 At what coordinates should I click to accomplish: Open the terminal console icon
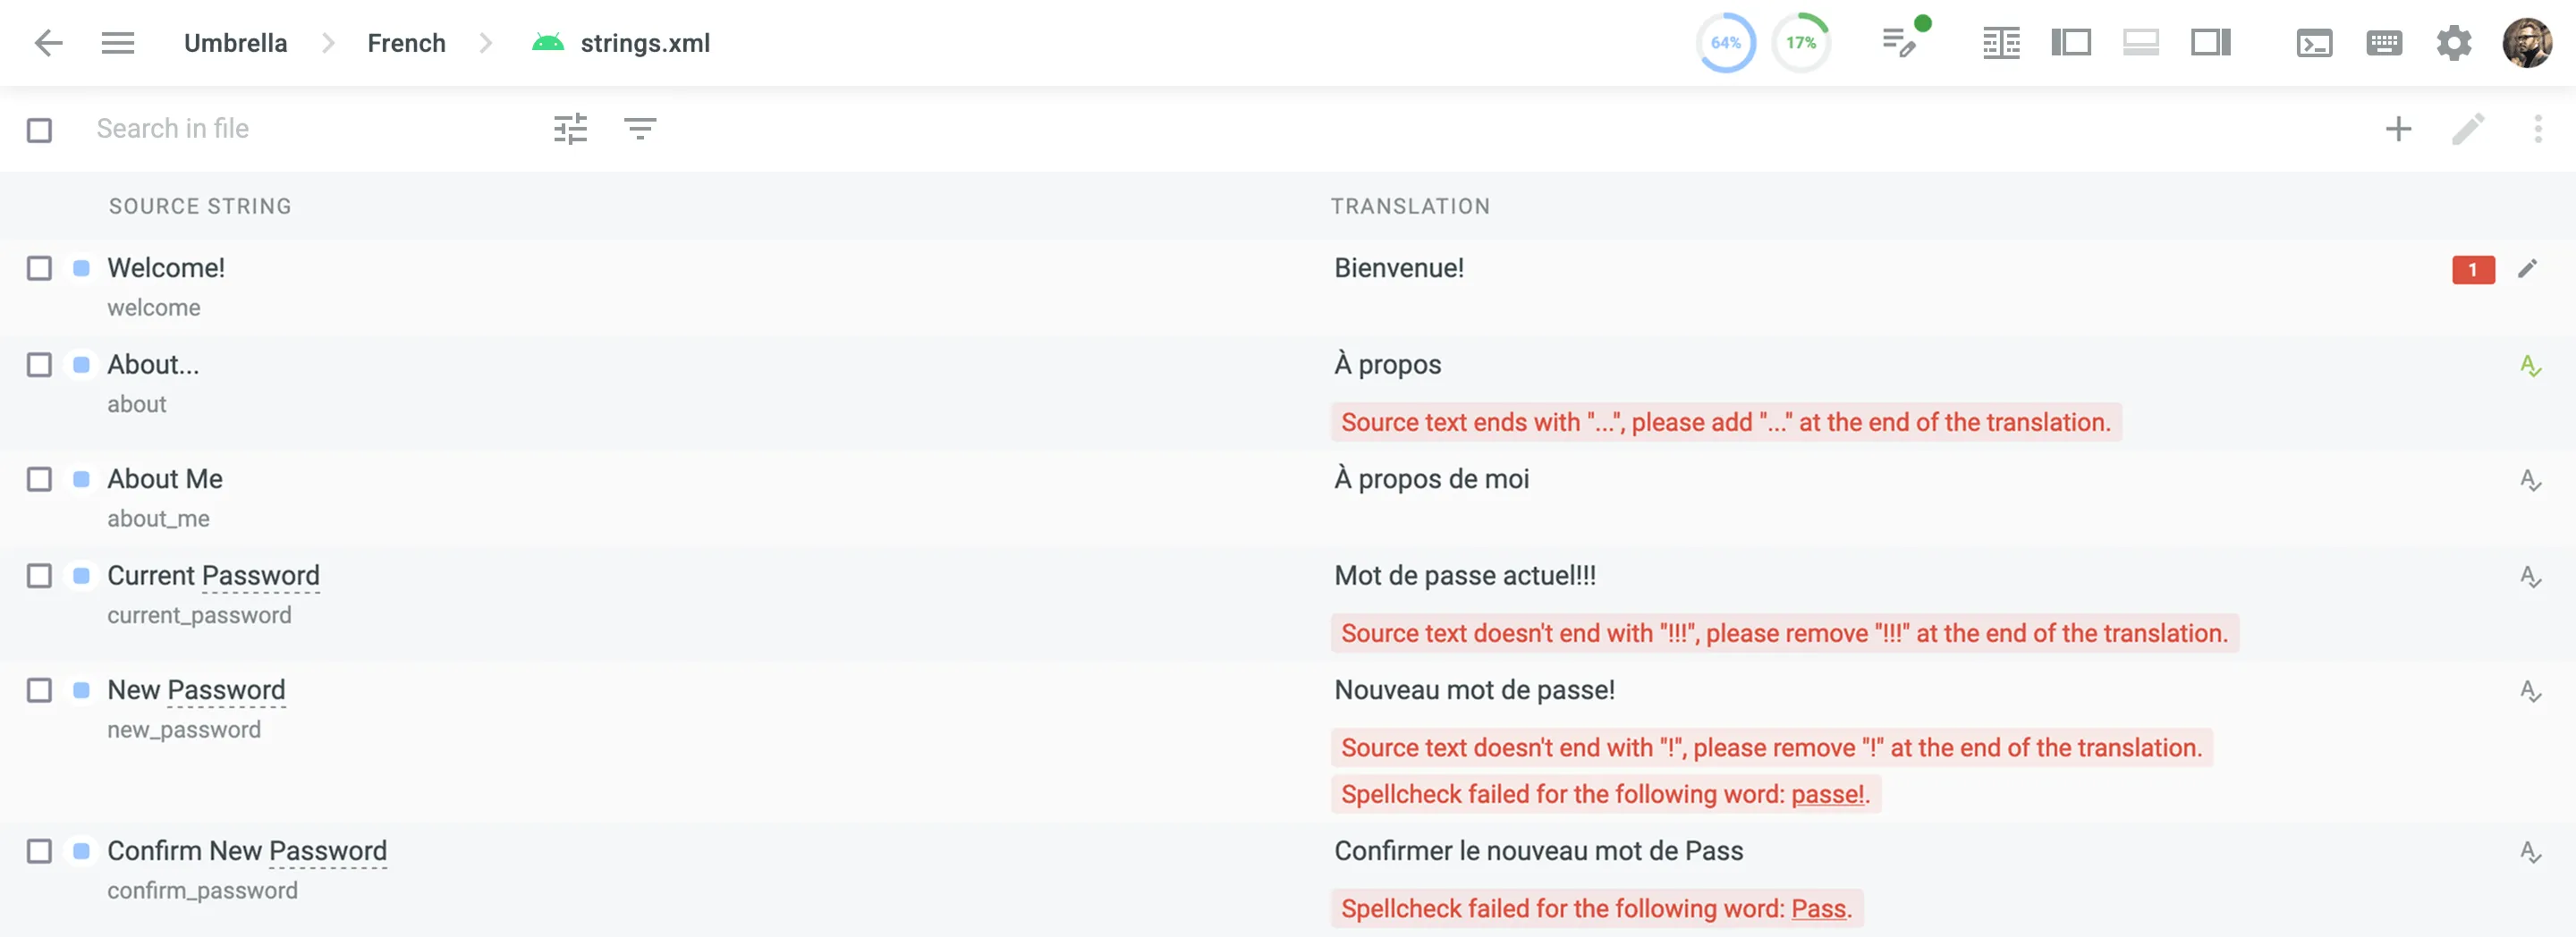click(2314, 43)
